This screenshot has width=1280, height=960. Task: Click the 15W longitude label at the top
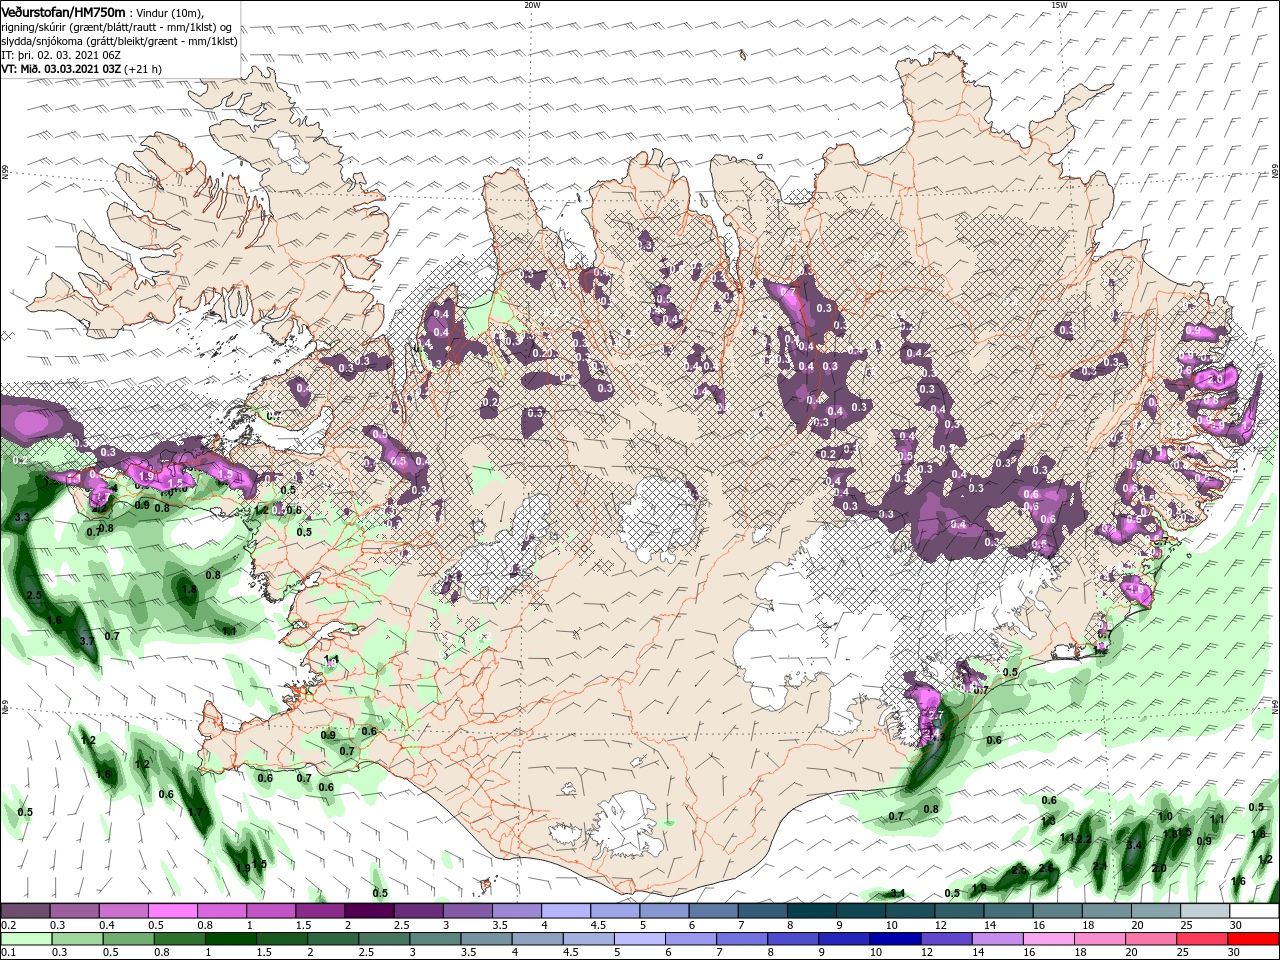point(1059,5)
